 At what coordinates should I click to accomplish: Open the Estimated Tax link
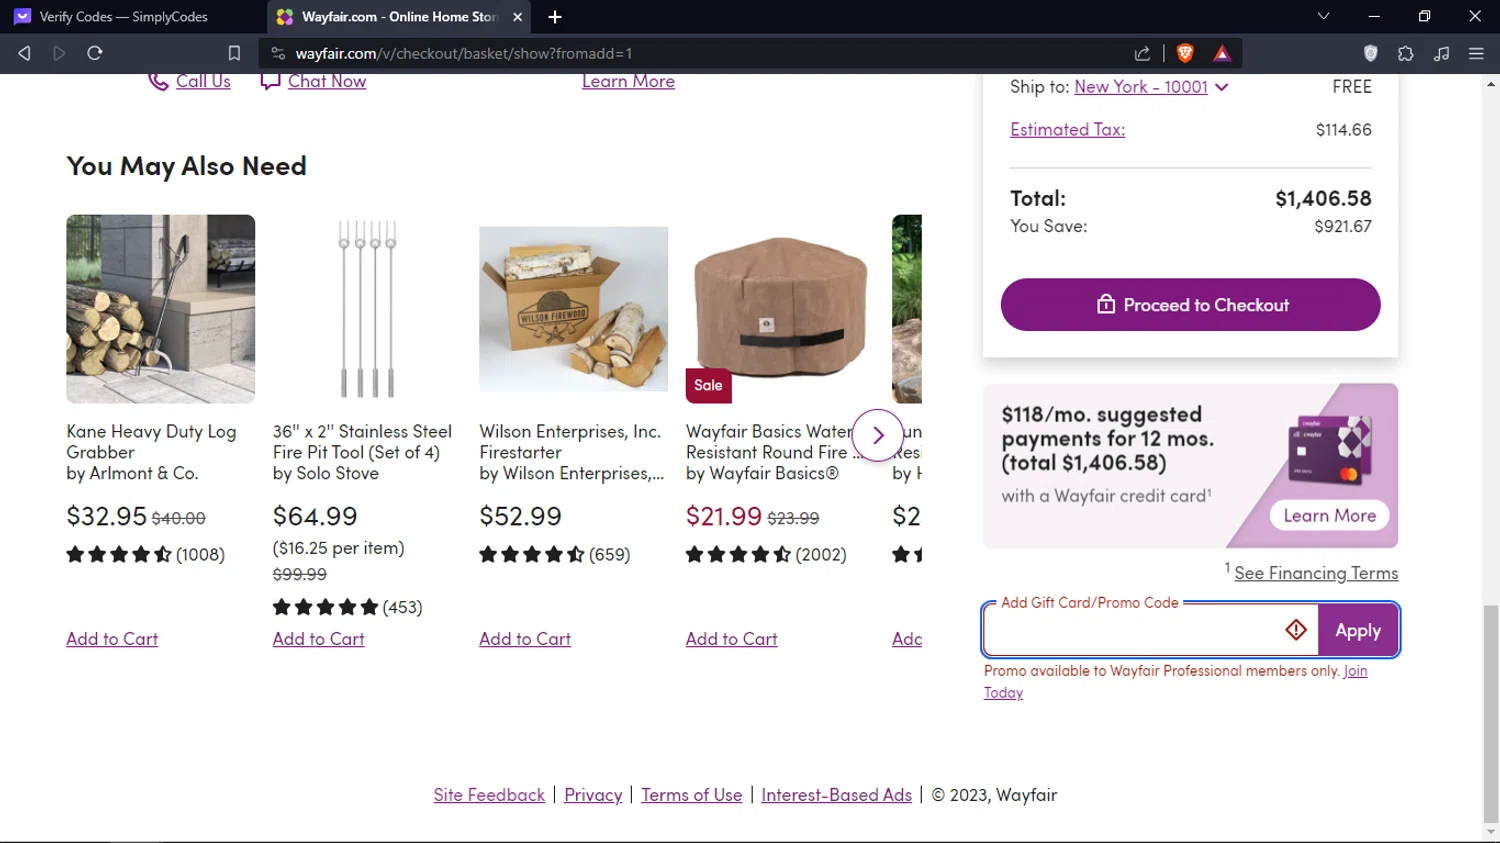pyautogui.click(x=1067, y=129)
